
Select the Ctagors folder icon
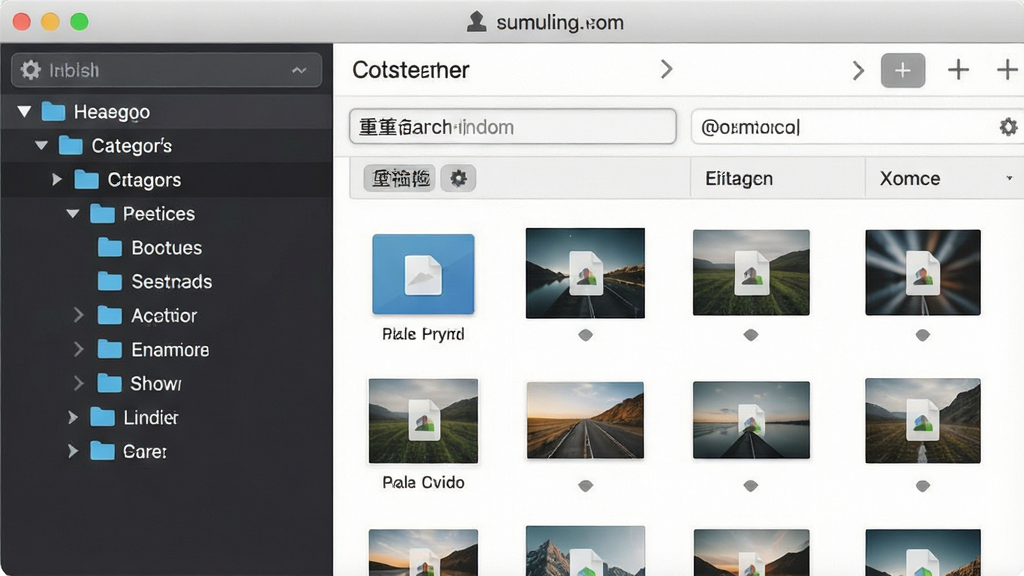(x=86, y=180)
